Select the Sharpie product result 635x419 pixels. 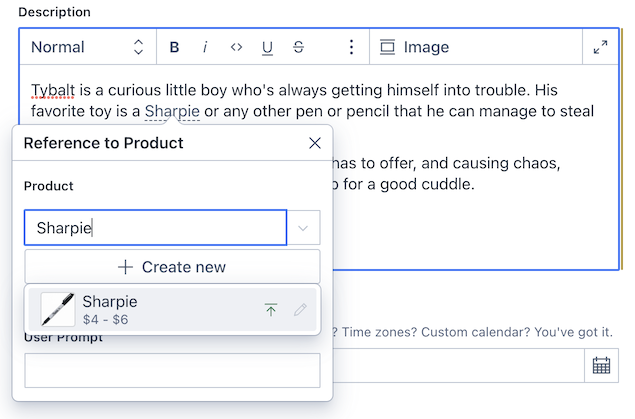point(150,309)
